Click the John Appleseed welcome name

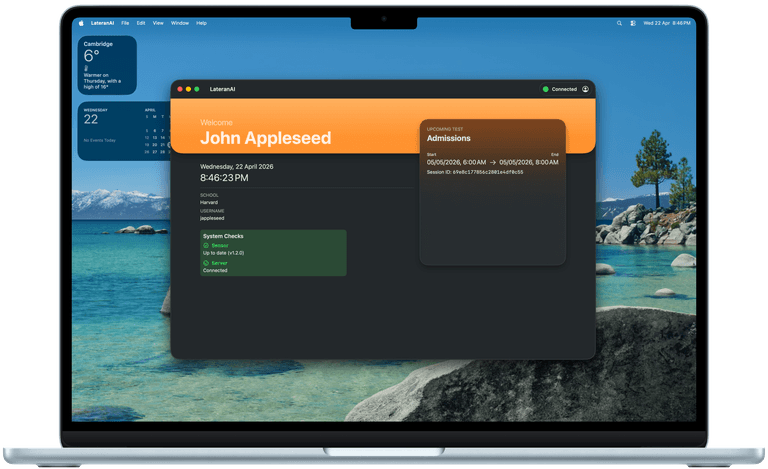click(x=265, y=138)
